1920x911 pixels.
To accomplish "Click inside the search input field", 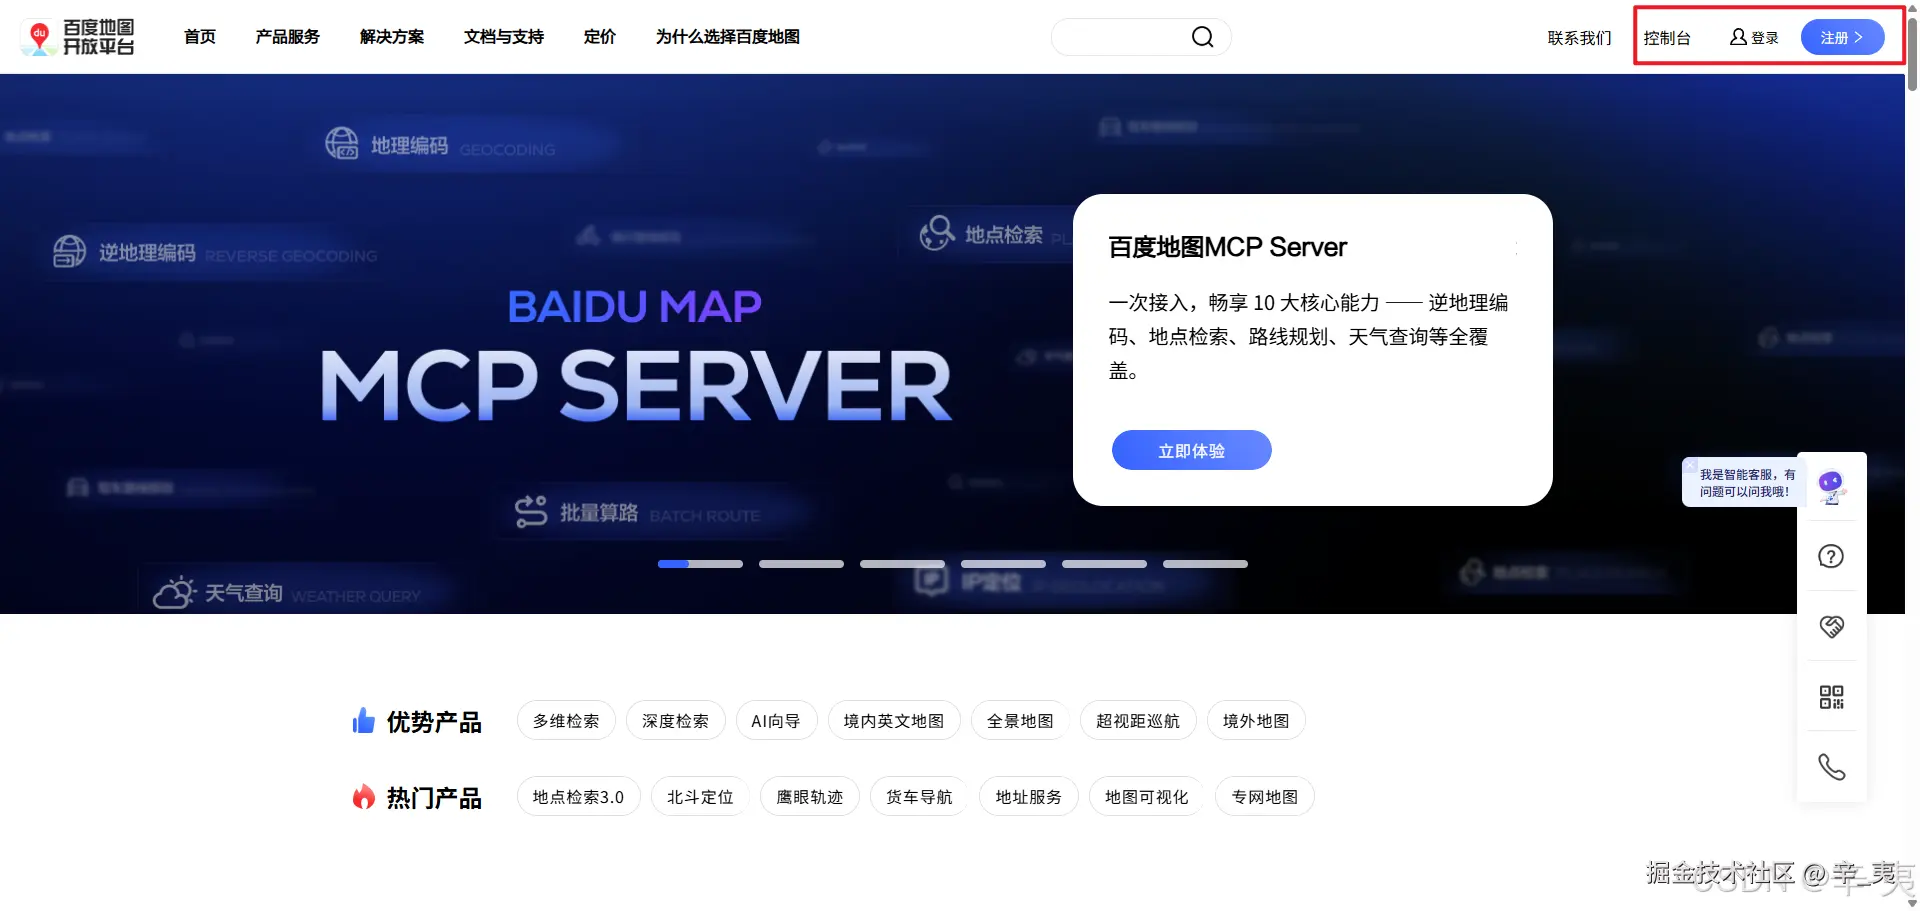I will (1120, 36).
